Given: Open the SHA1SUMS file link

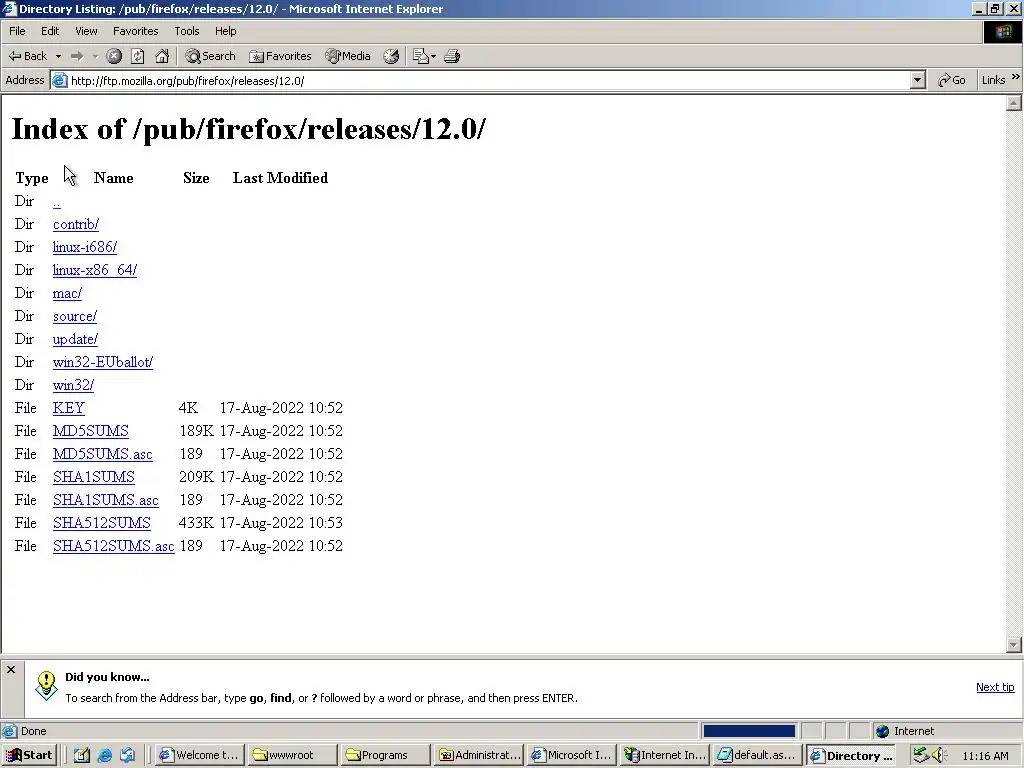Looking at the screenshot, I should [x=93, y=477].
